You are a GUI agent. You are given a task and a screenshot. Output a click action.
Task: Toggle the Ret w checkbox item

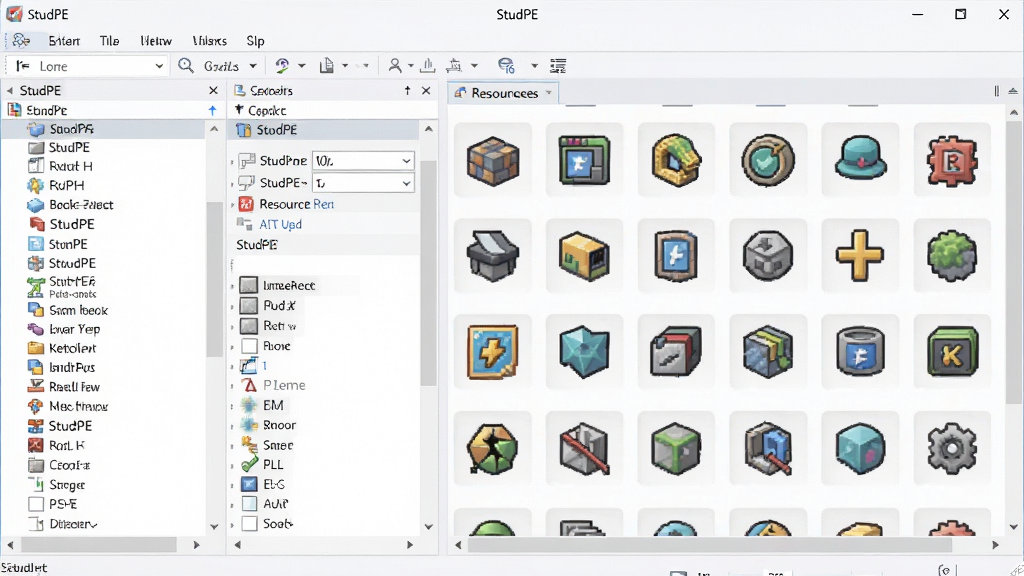(x=248, y=326)
